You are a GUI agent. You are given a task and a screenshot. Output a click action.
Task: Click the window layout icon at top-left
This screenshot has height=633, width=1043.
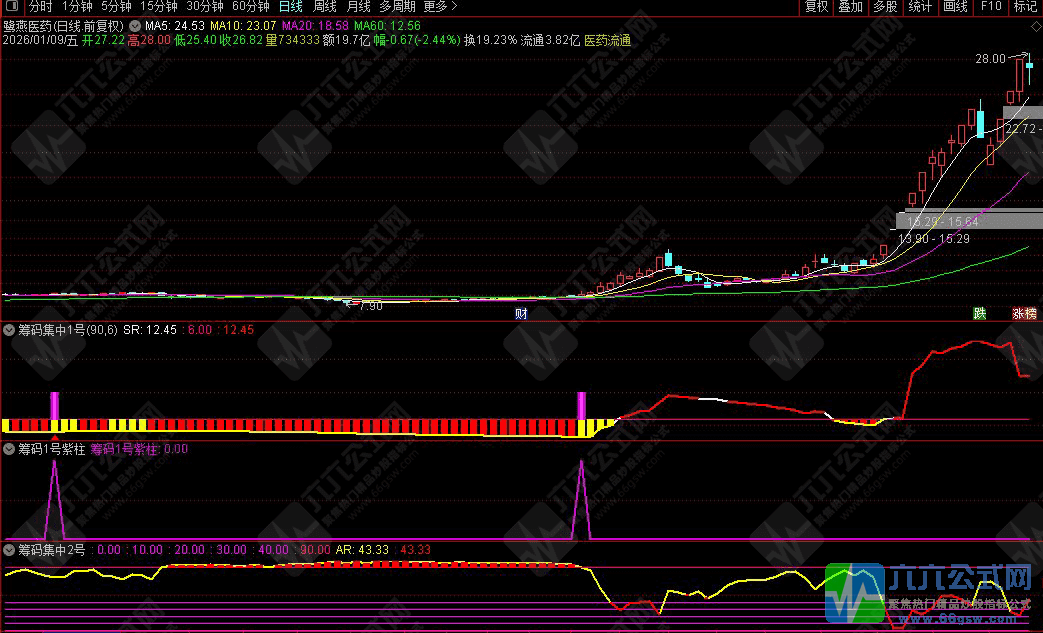(x=10, y=6)
